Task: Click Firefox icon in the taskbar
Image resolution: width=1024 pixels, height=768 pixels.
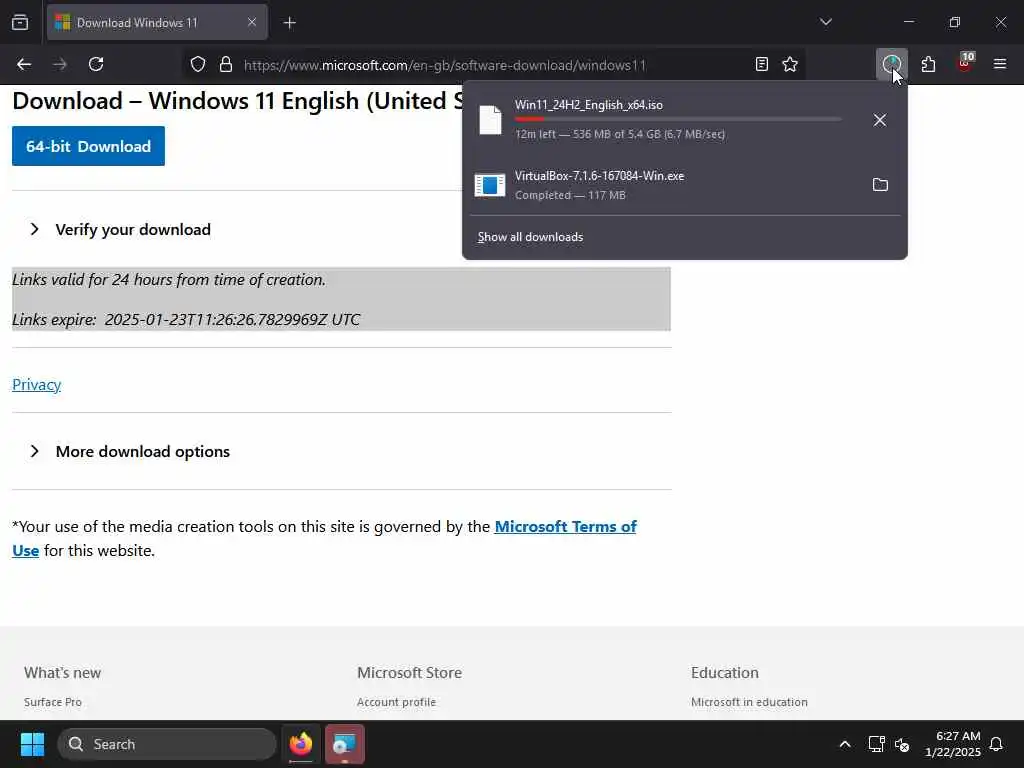Action: [300, 744]
